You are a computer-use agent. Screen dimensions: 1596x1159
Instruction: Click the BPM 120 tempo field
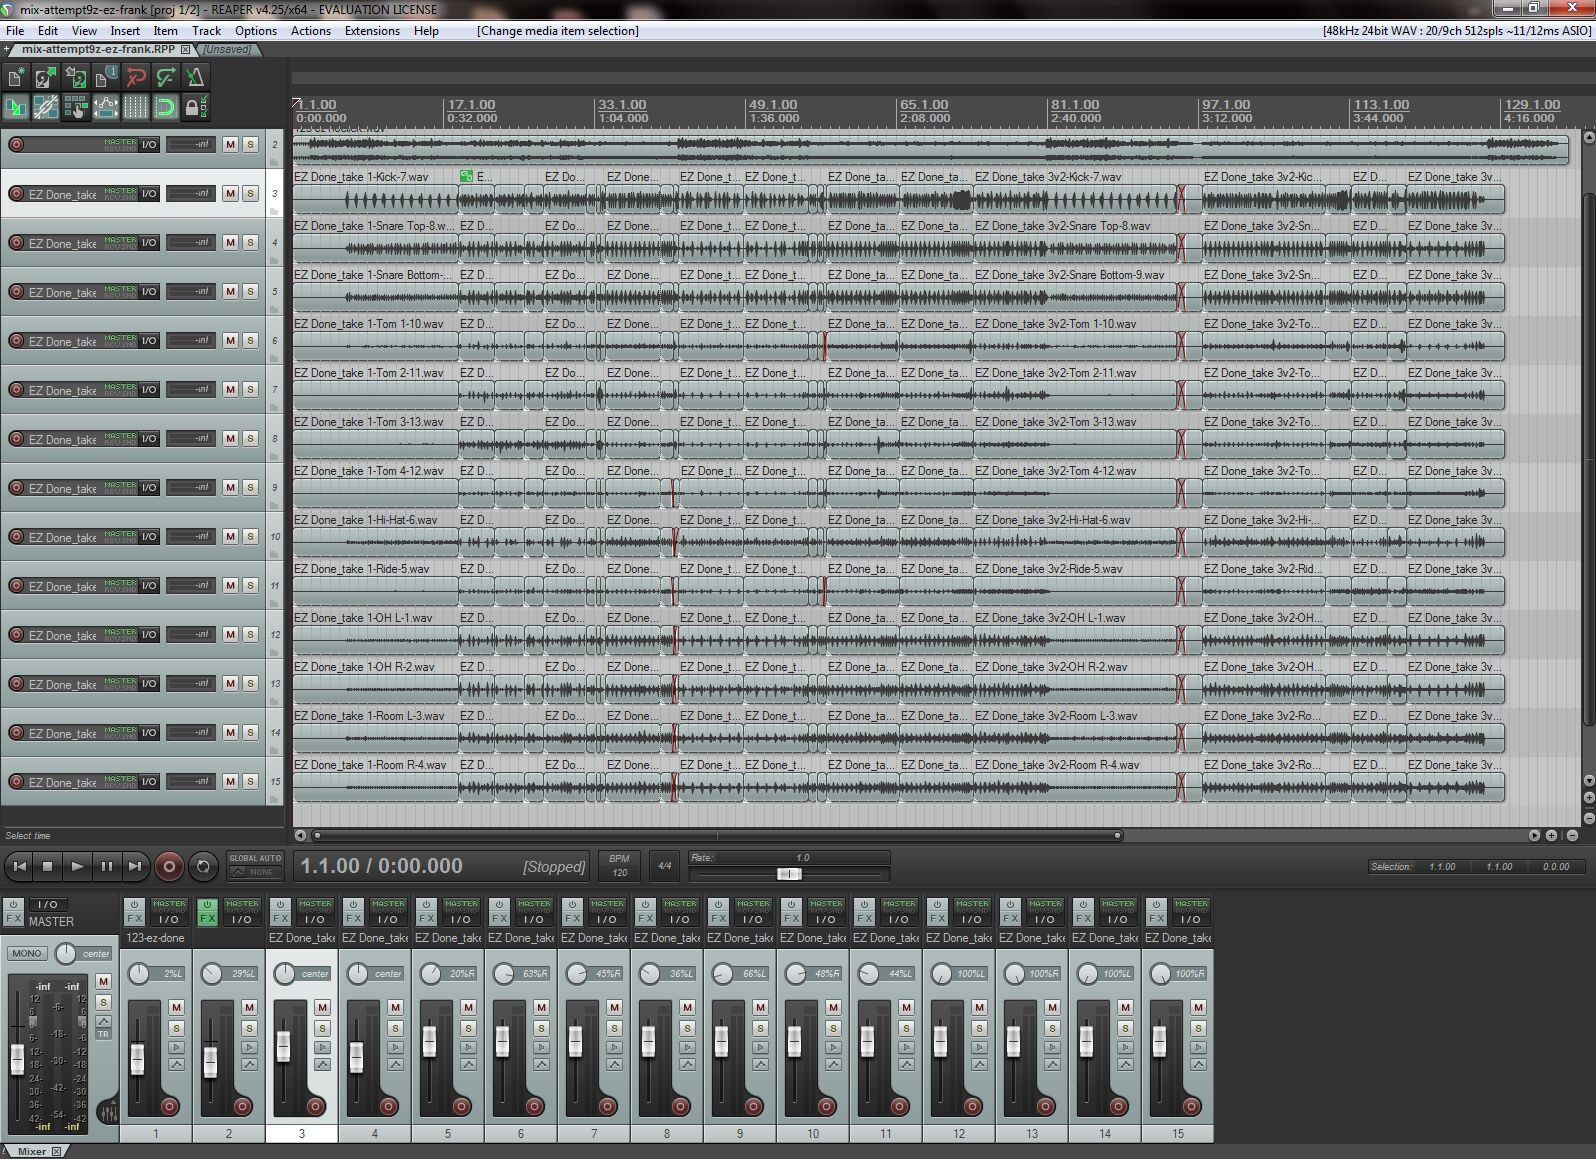619,866
